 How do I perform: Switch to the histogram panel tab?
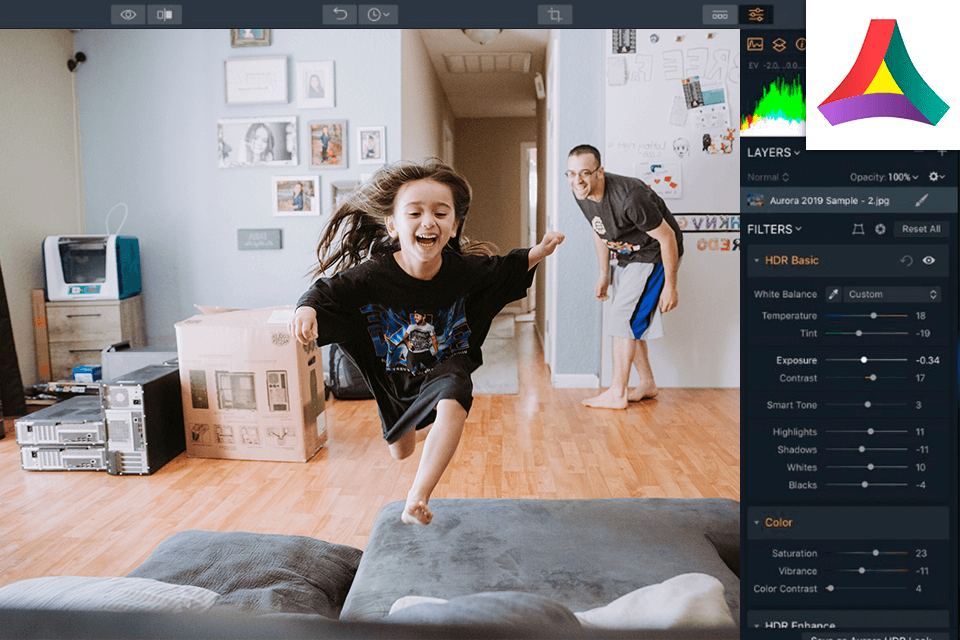click(755, 44)
